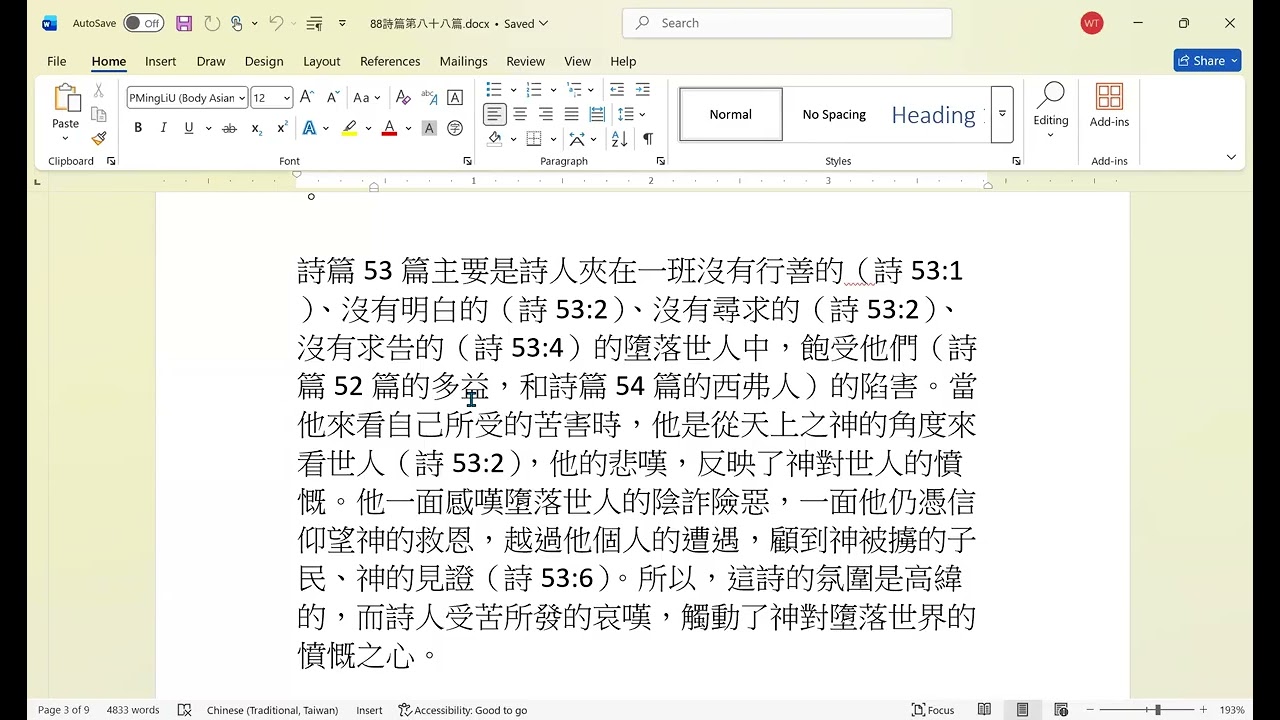This screenshot has height=720, width=1280.
Task: Open the font name dropdown
Action: tap(242, 98)
